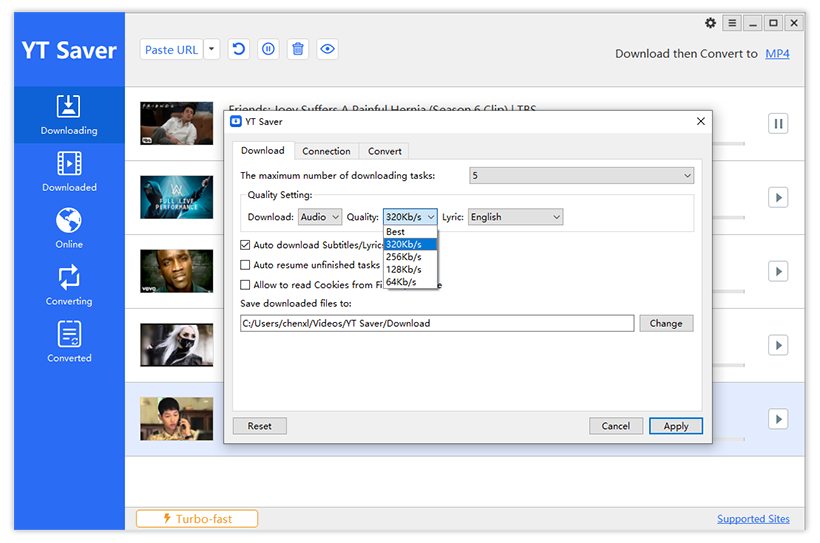Switch to the Convert tab
The height and width of the screenshot is (543, 820).
pyautogui.click(x=384, y=151)
